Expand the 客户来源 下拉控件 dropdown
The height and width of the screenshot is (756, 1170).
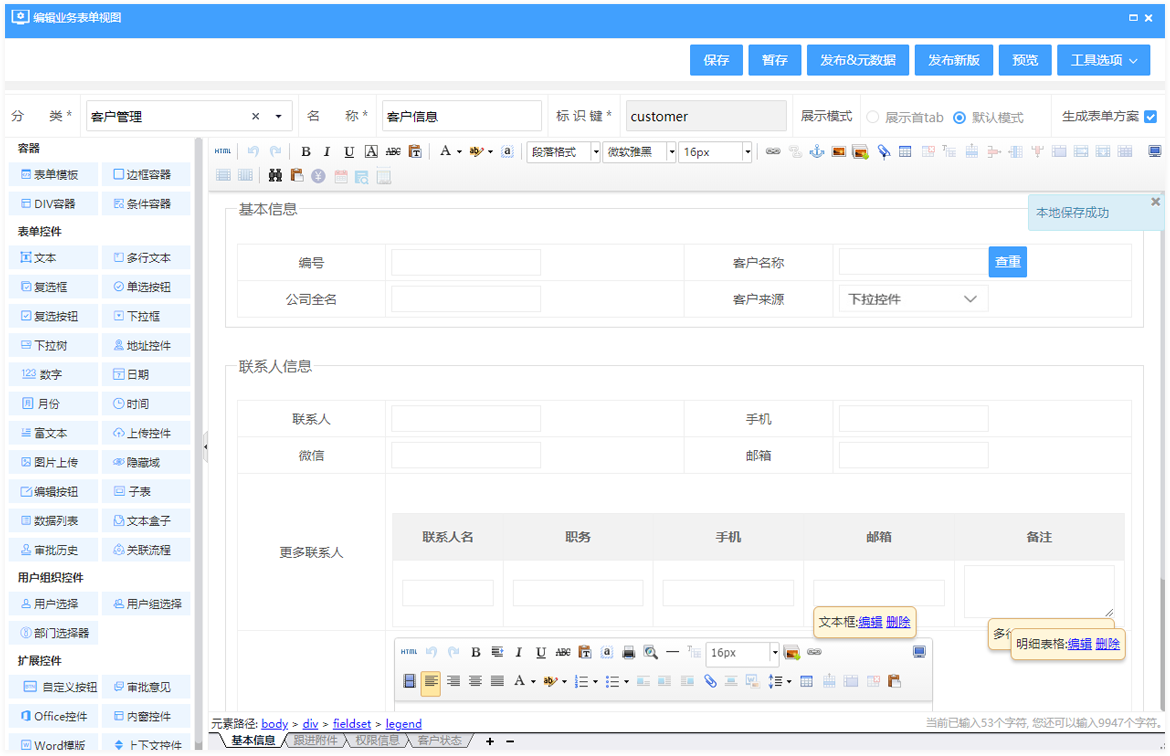(913, 299)
